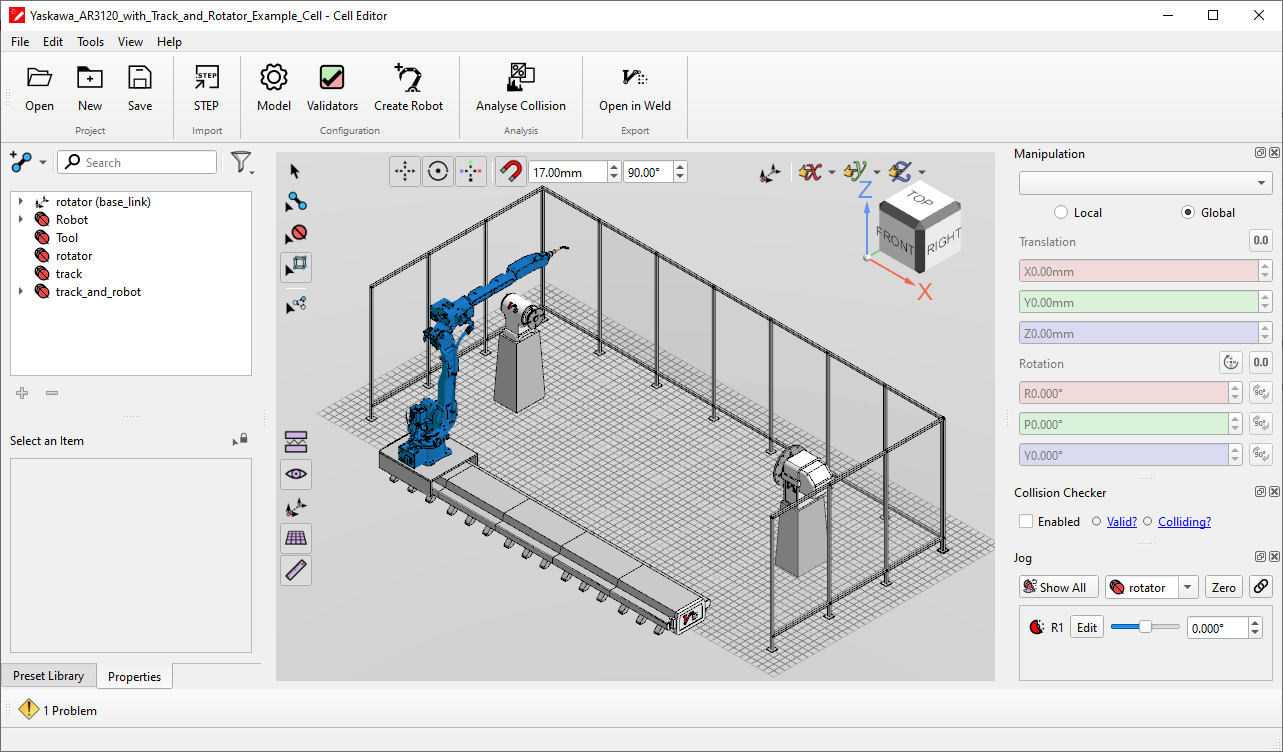Open the Manipulation target combo box
Image resolution: width=1283 pixels, height=752 pixels.
coord(1145,183)
